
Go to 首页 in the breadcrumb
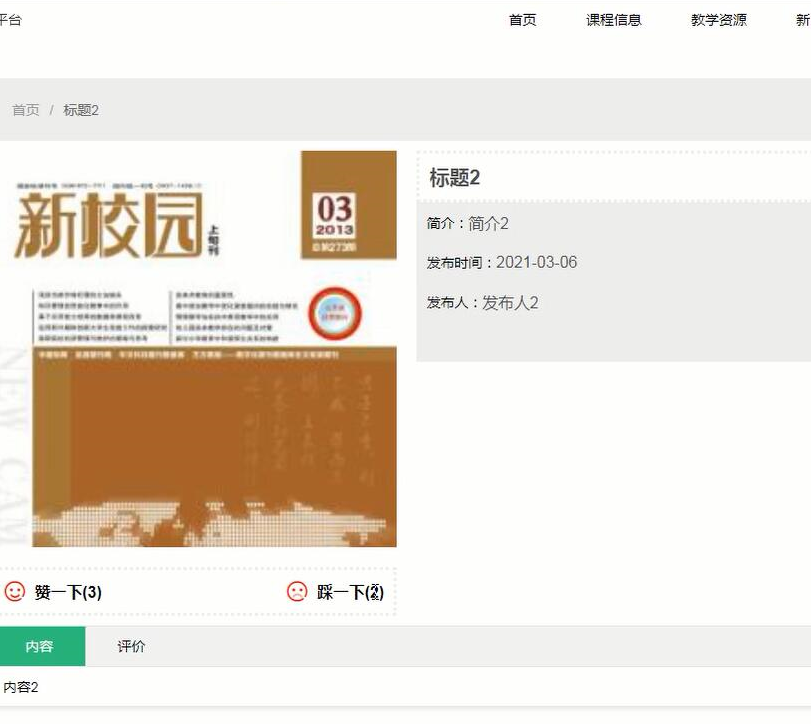(26, 110)
